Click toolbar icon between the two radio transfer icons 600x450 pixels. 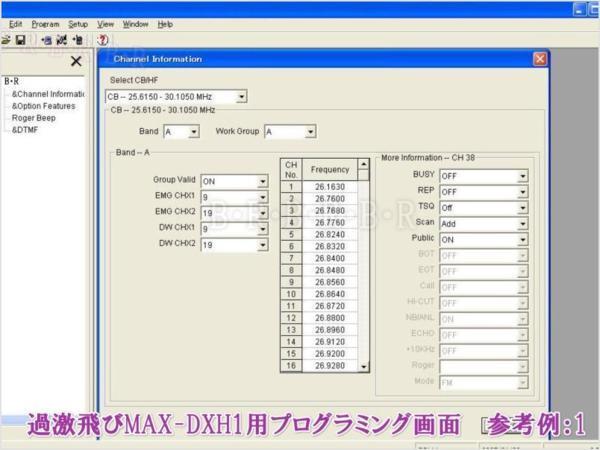pyautogui.click(x=62, y=40)
